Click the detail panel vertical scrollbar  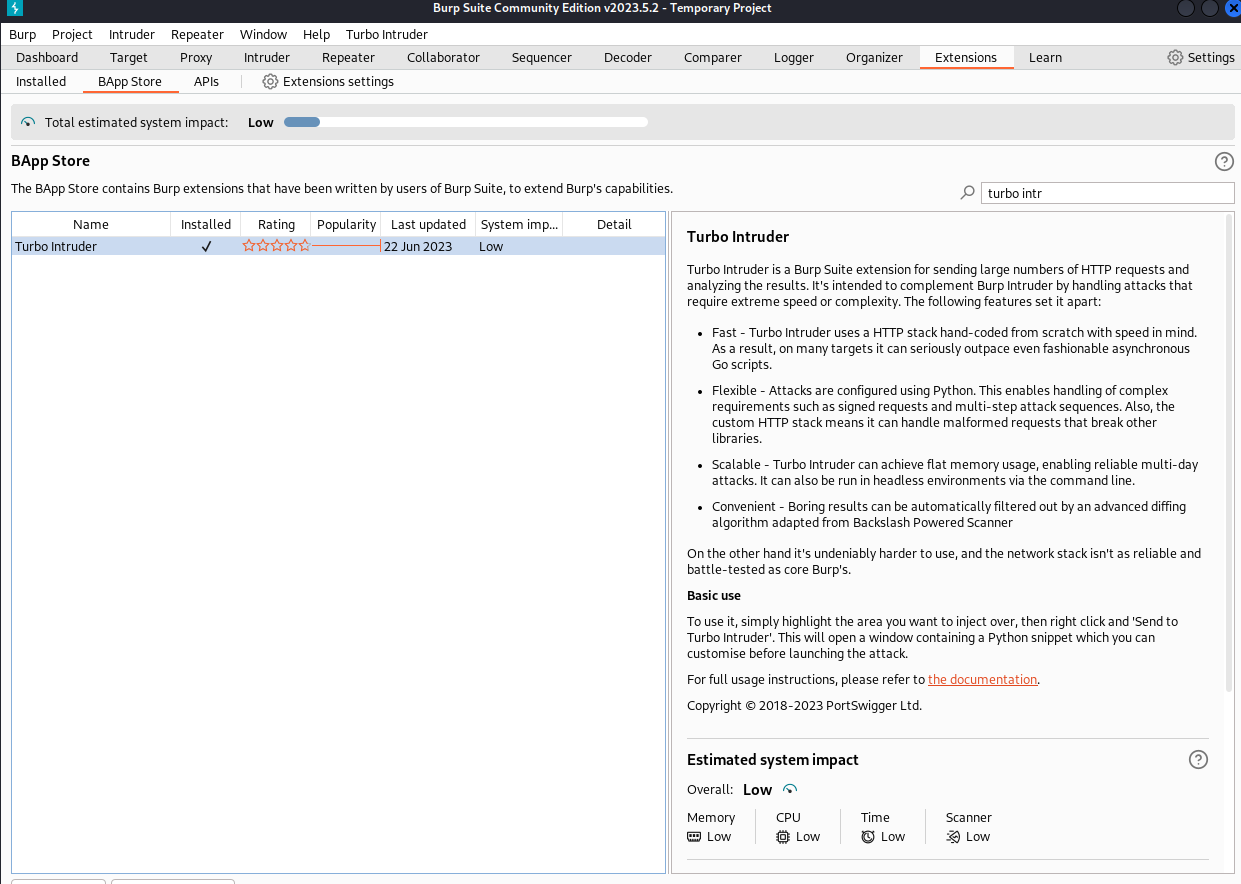coord(1229,452)
